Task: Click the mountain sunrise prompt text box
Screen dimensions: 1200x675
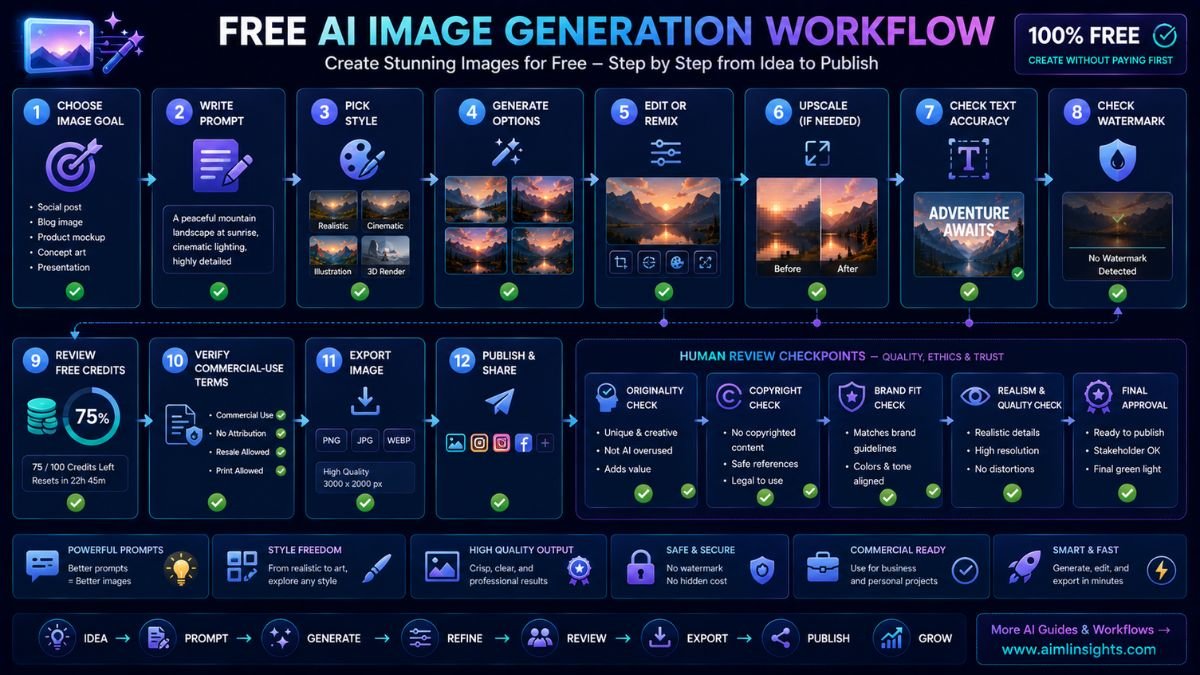Action: [217, 240]
